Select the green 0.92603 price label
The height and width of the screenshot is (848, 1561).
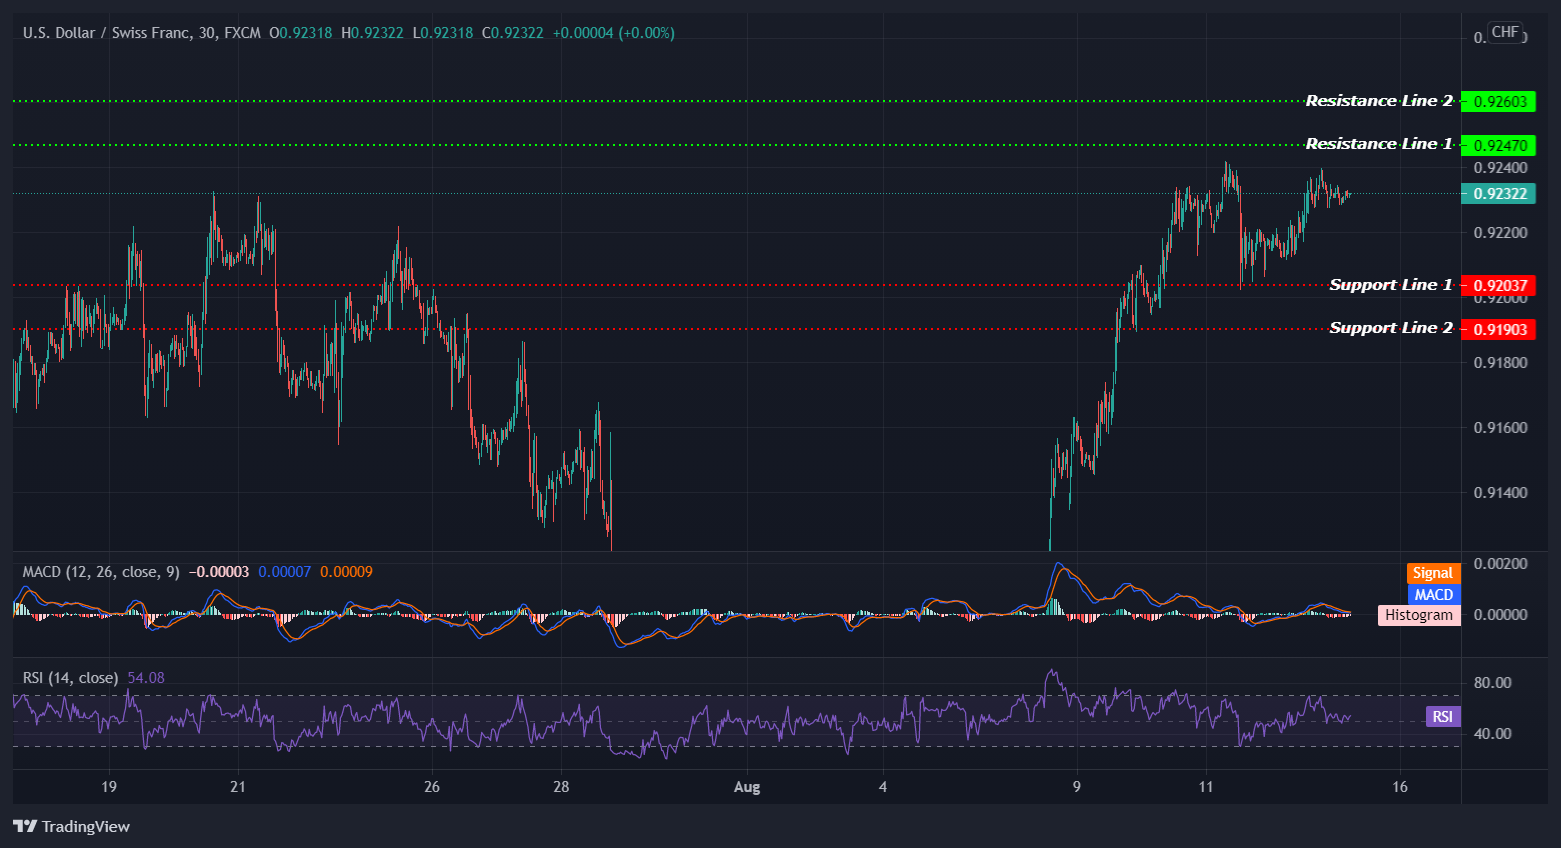[x=1498, y=102]
